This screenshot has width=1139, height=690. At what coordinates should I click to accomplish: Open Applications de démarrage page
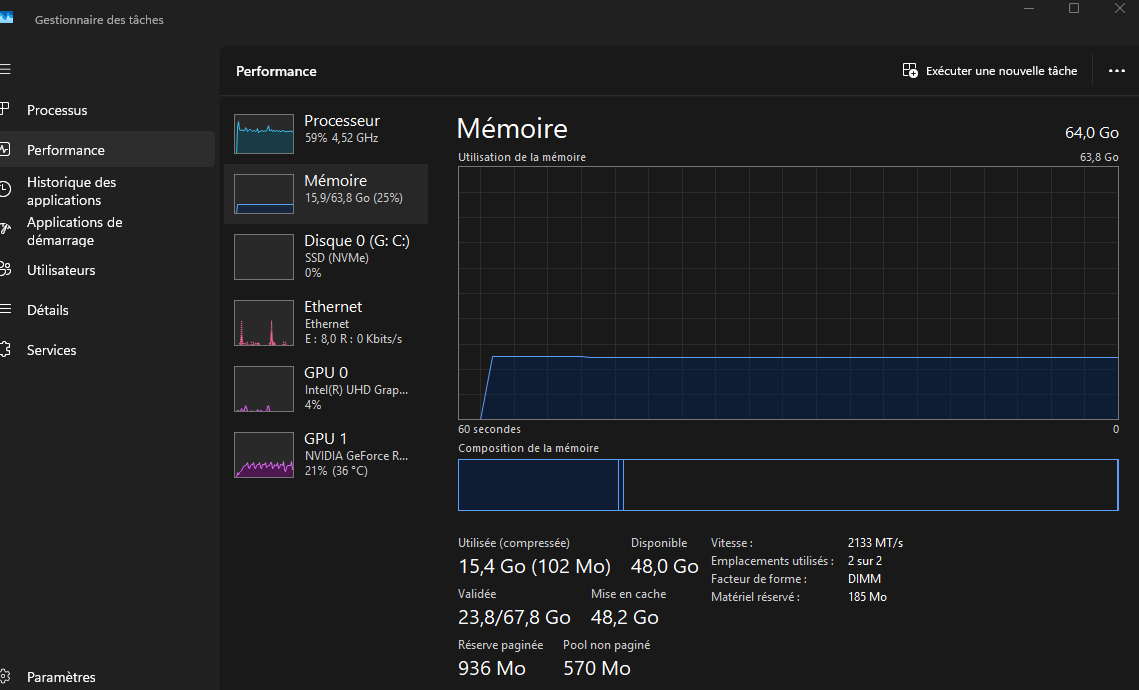pos(75,231)
